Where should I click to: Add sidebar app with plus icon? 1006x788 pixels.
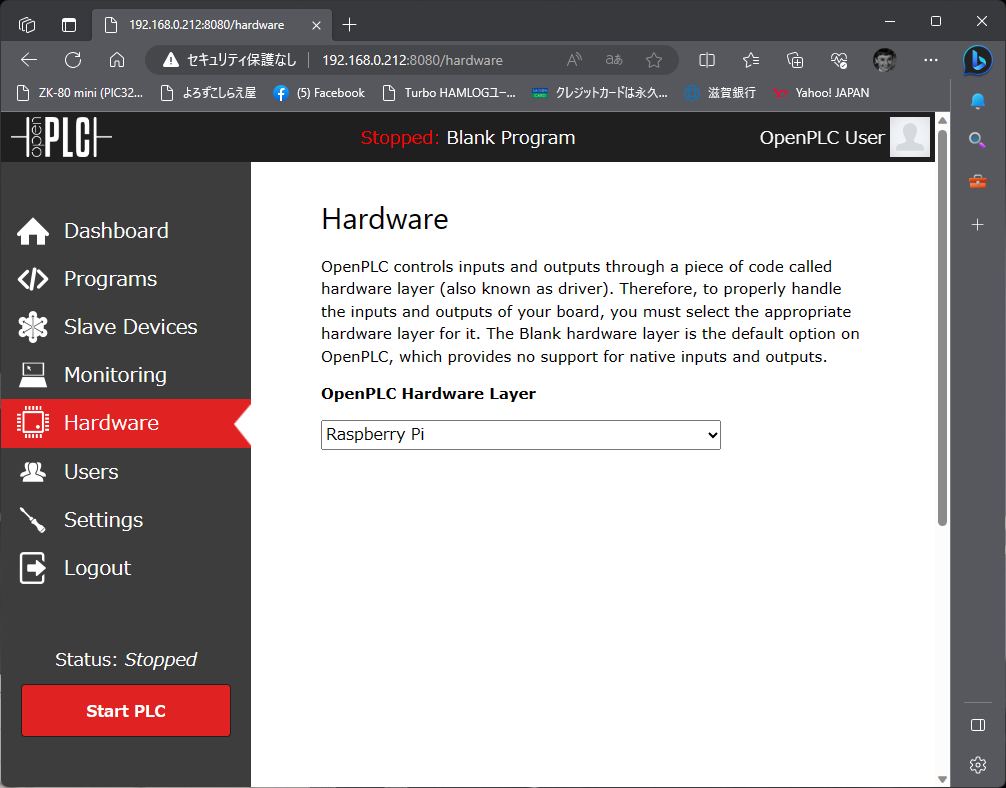[978, 225]
